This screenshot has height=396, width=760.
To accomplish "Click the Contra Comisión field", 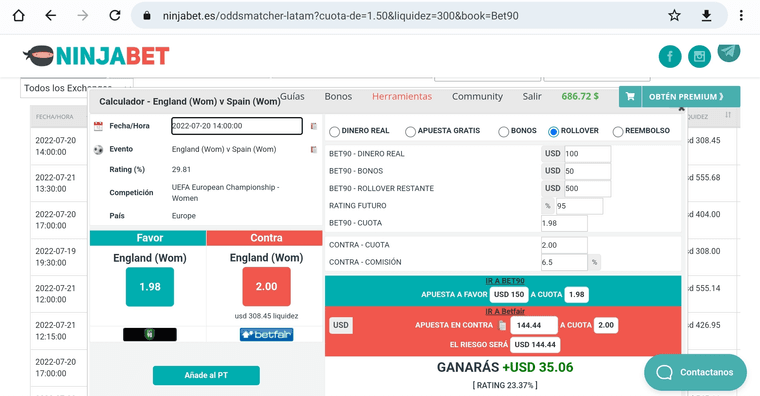I will [x=564, y=262].
